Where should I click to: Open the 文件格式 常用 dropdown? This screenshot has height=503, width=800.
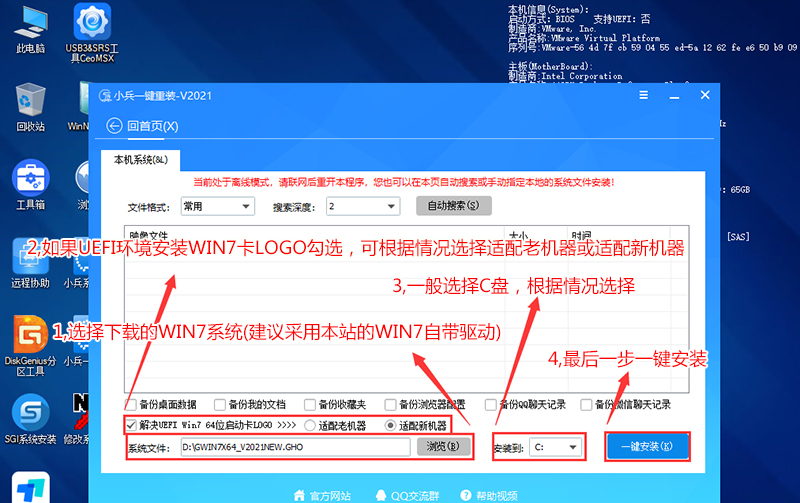point(218,206)
